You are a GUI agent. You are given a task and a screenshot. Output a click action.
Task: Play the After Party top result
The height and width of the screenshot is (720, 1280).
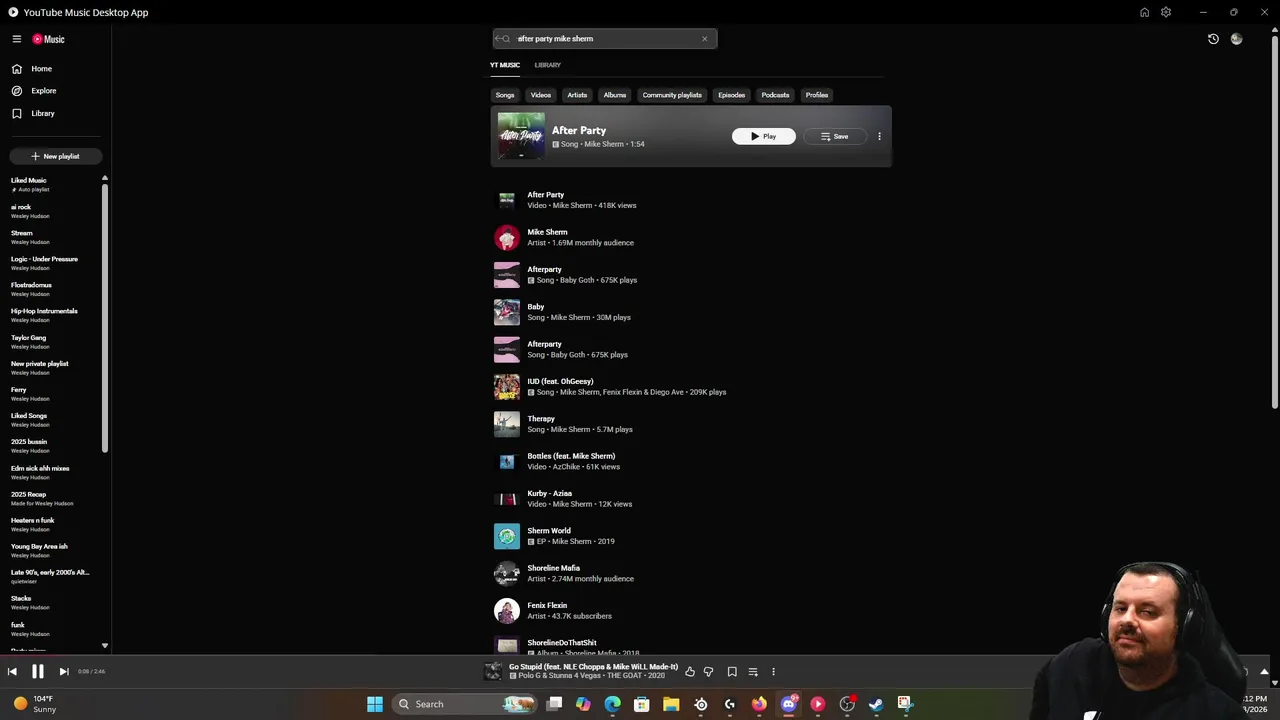[x=764, y=136]
